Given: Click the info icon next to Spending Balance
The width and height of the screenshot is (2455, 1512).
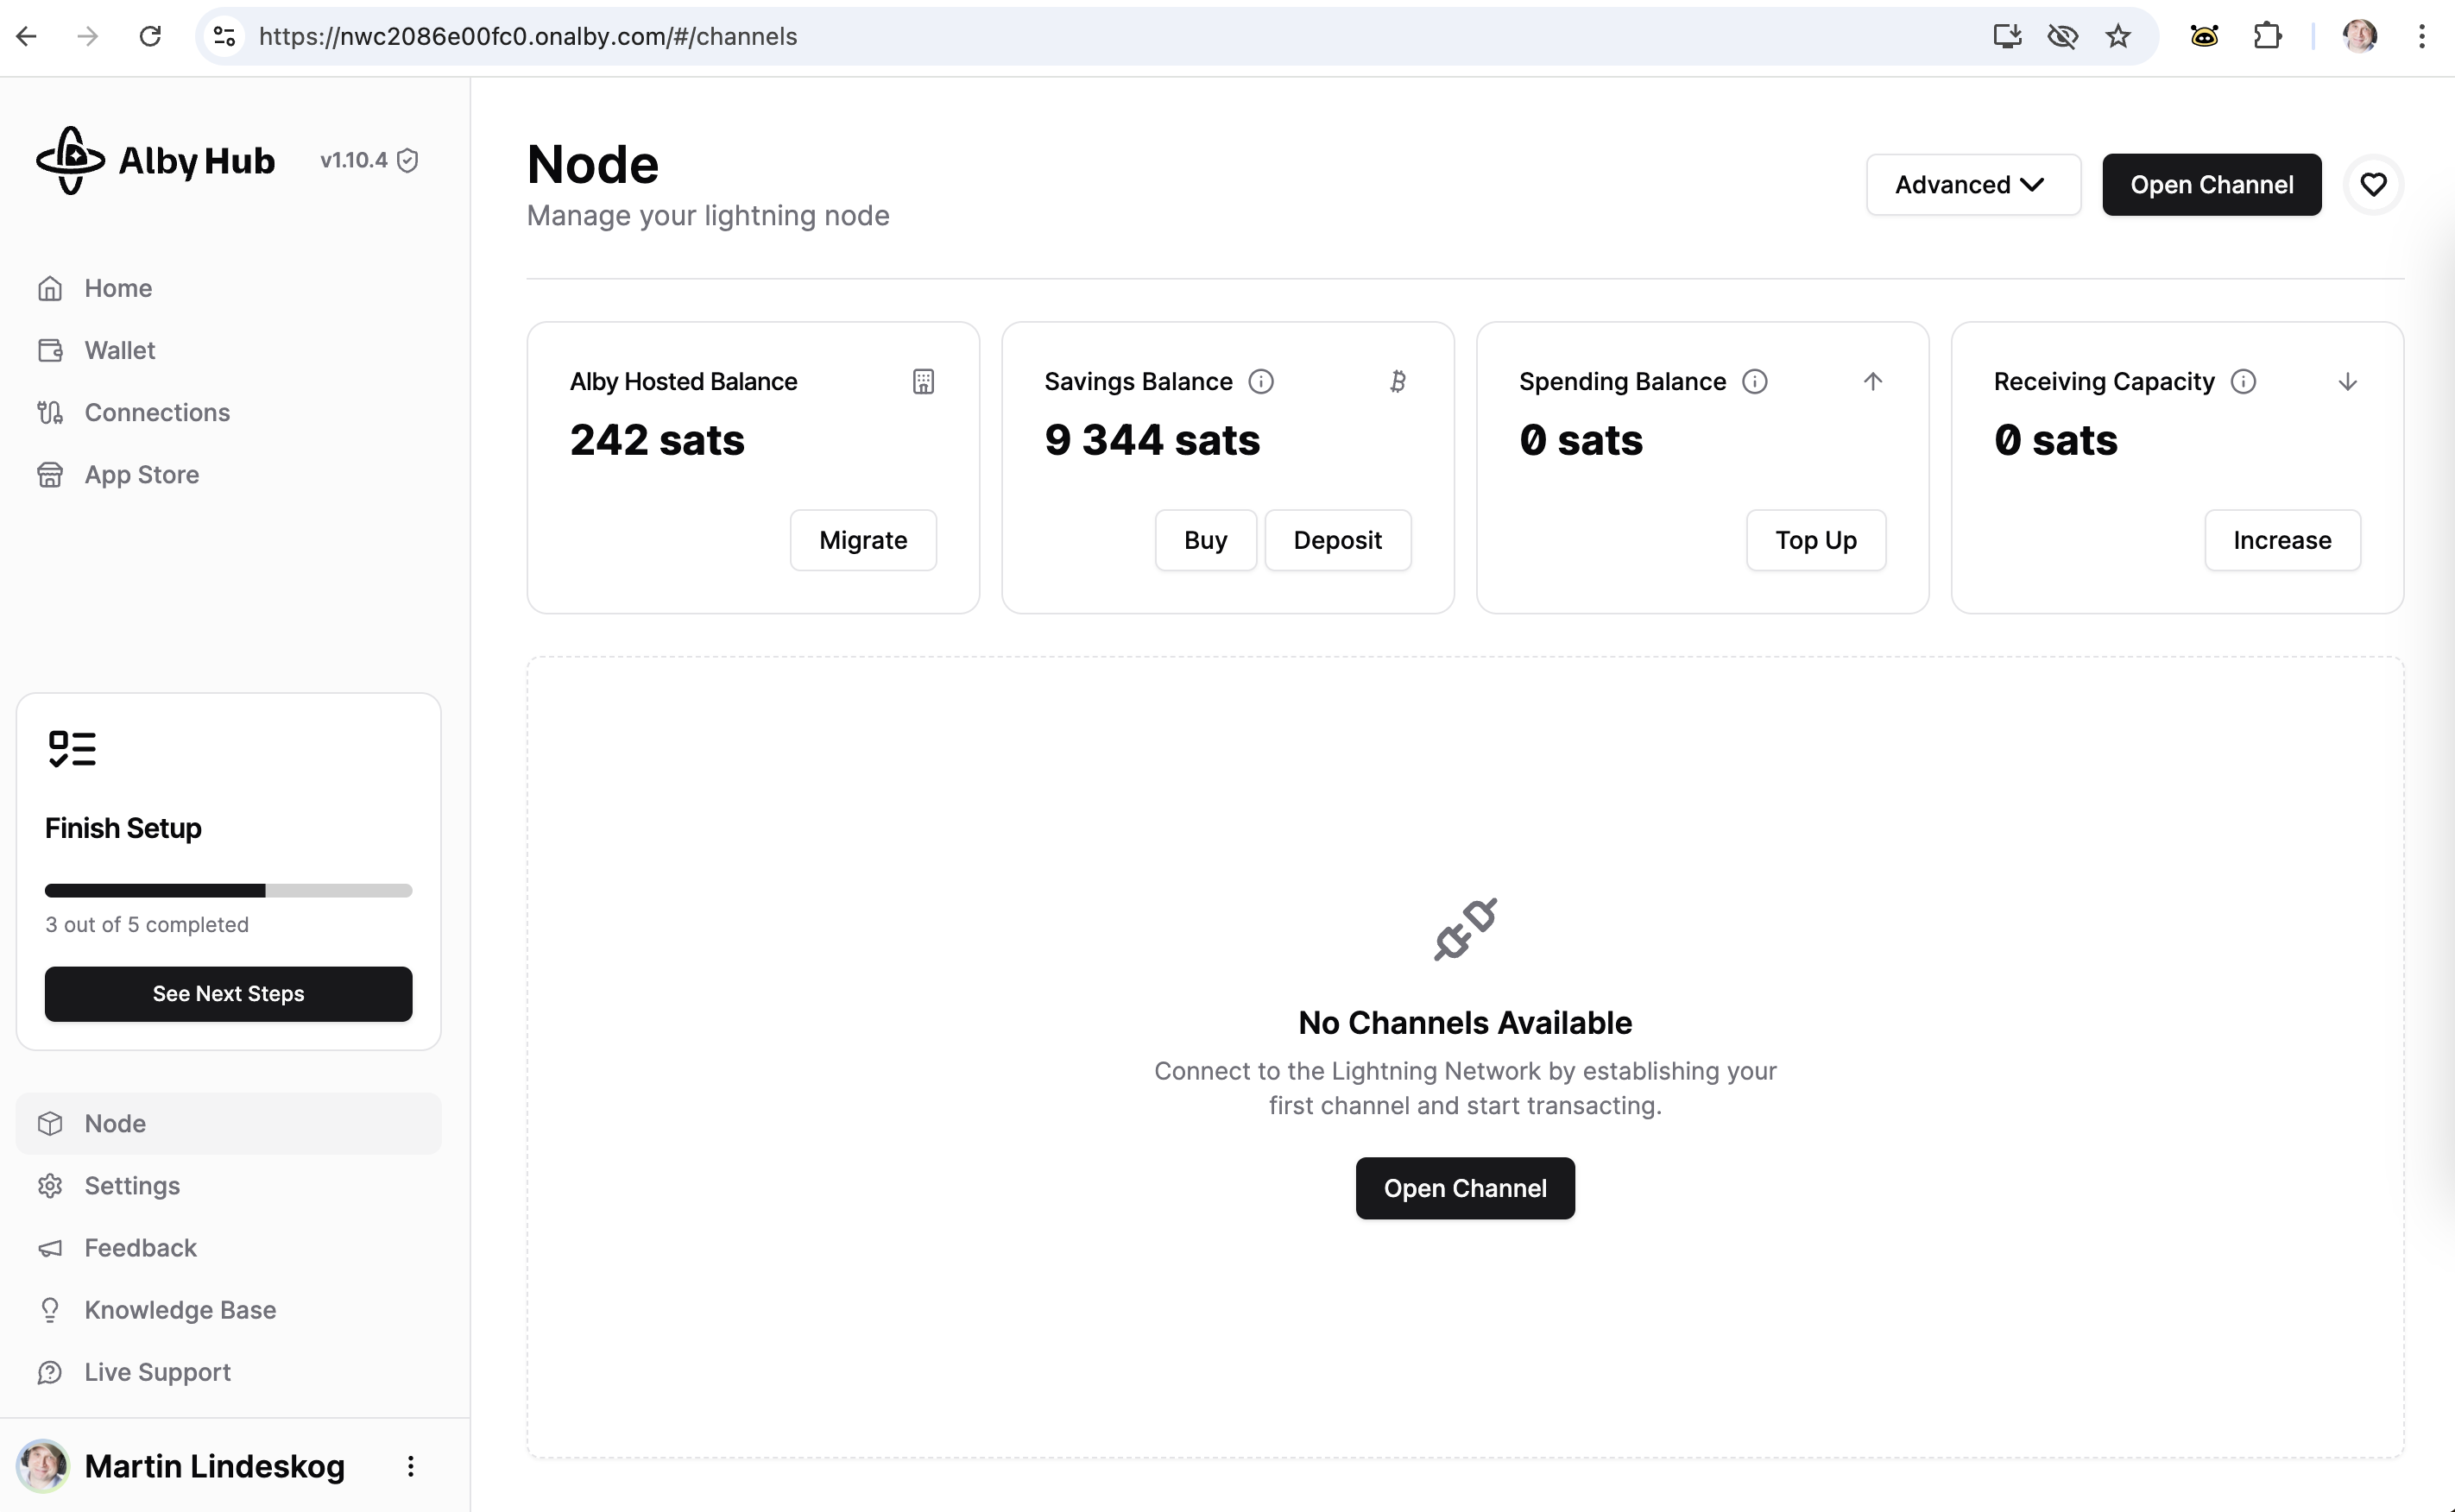Looking at the screenshot, I should tap(1755, 381).
